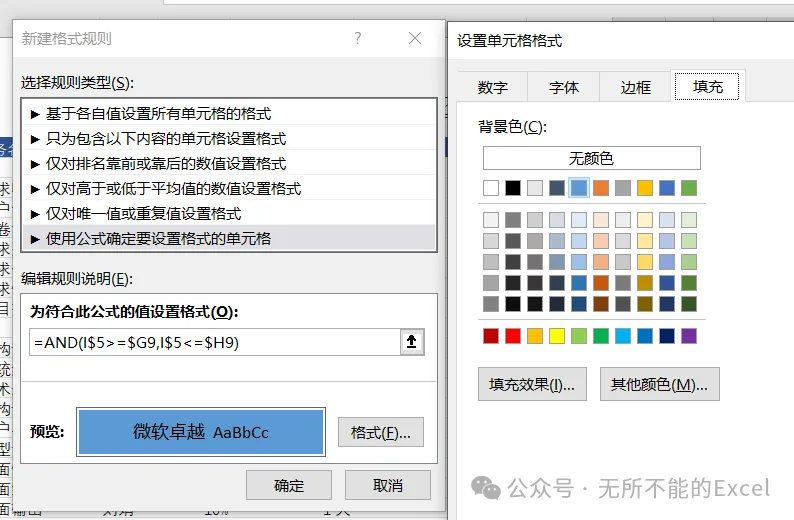The image size is (794, 520).
Task: Pick the purple standard color swatch
Action: (689, 336)
